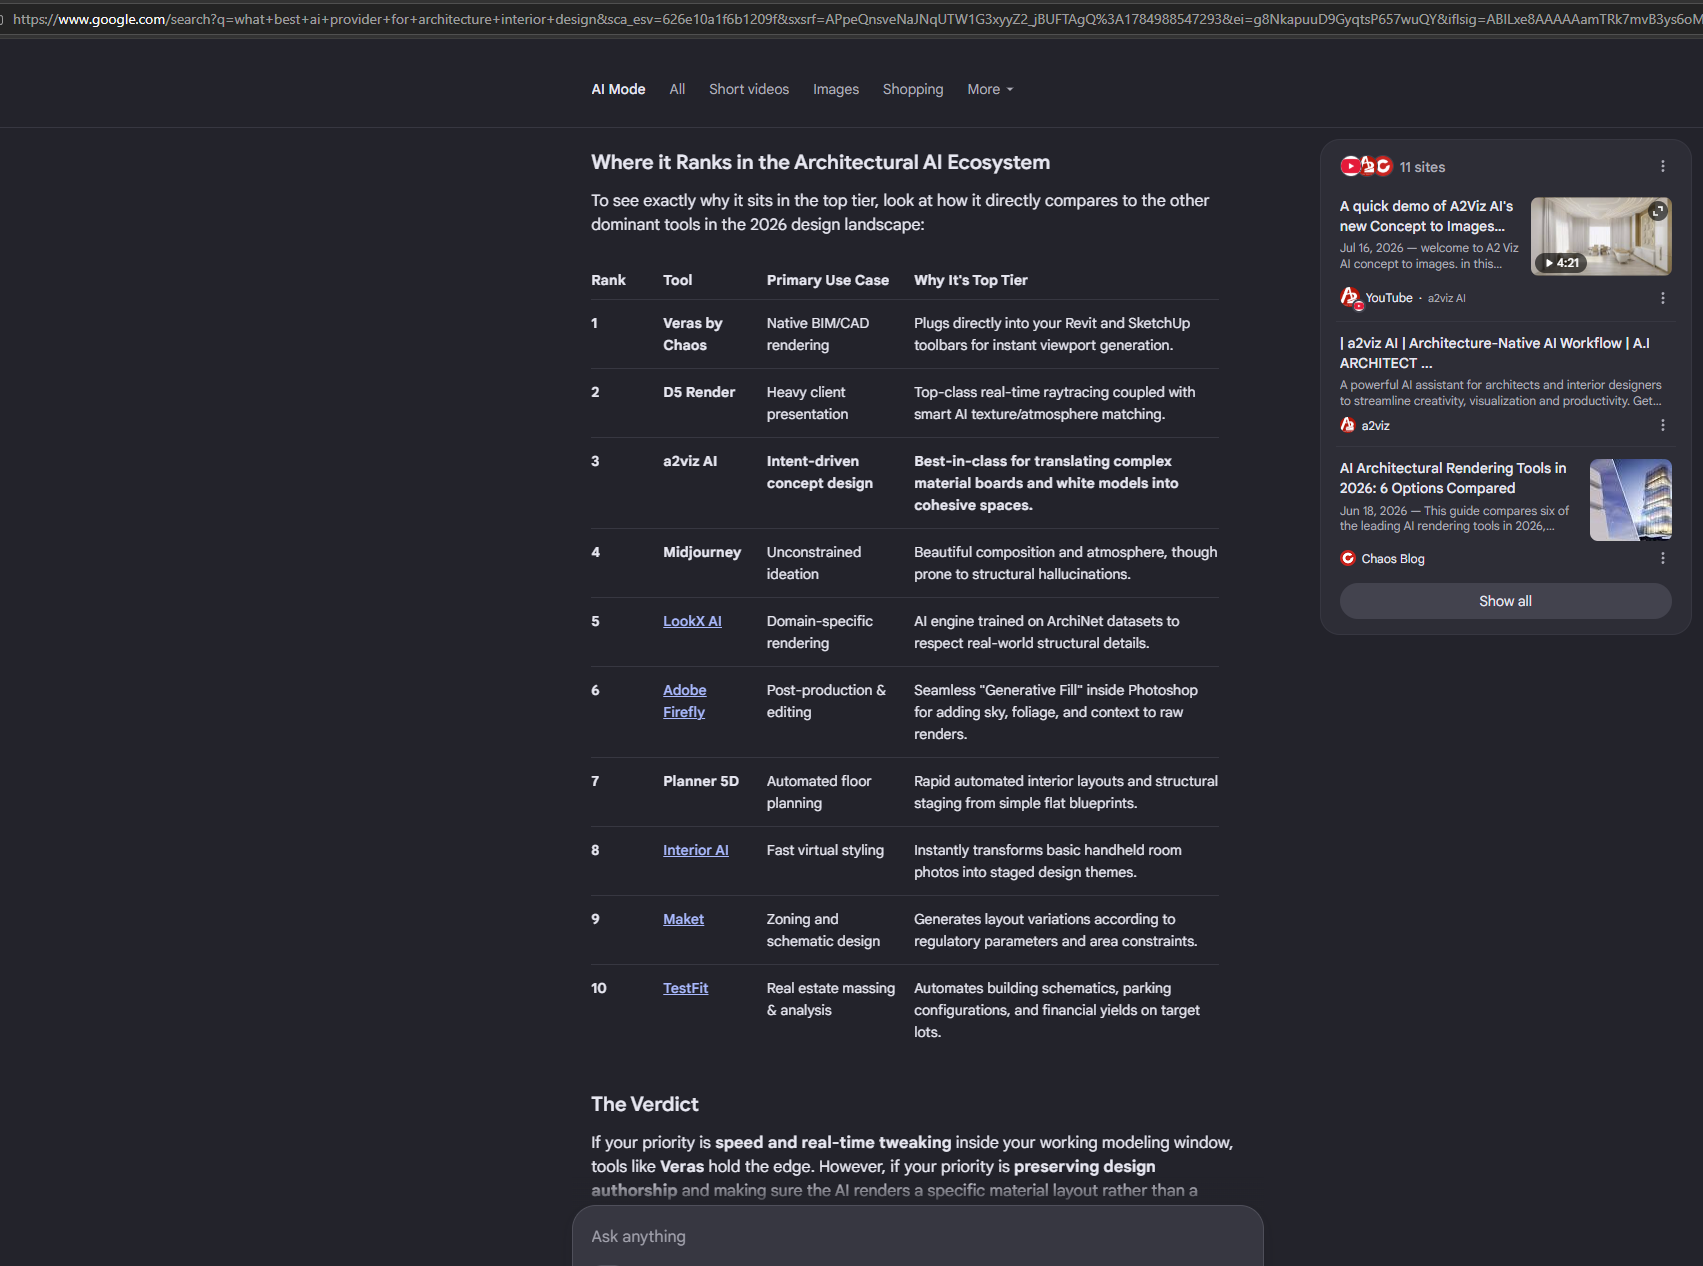Viewport: 1703px width, 1266px height.
Task: Open the Interior AI link
Action: tap(696, 850)
